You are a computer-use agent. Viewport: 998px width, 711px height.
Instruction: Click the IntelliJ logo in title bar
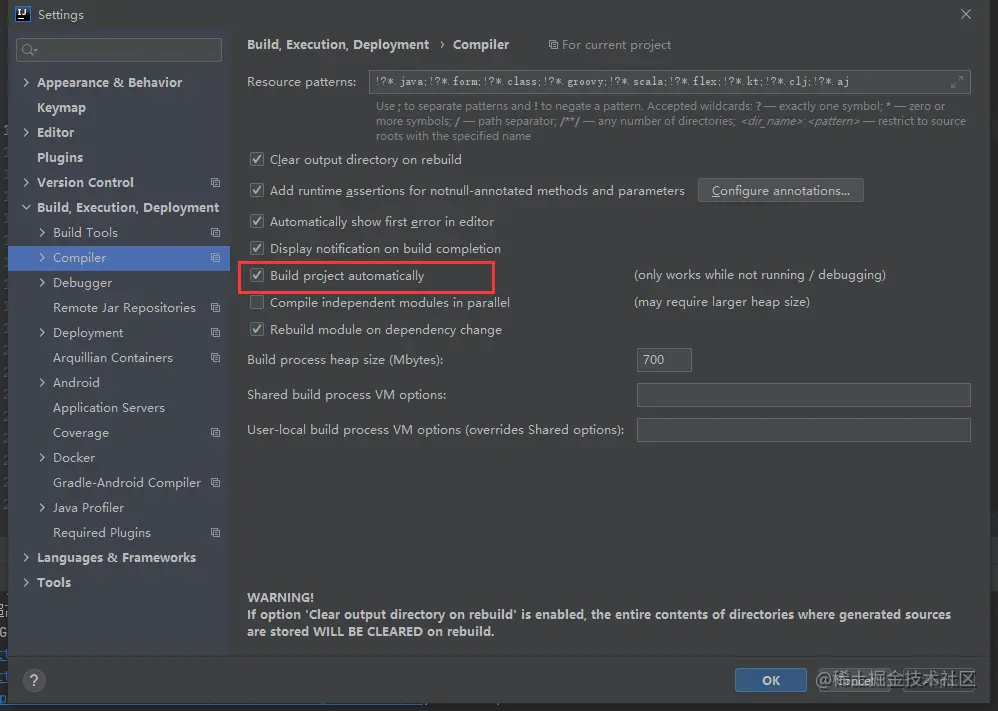(x=23, y=14)
